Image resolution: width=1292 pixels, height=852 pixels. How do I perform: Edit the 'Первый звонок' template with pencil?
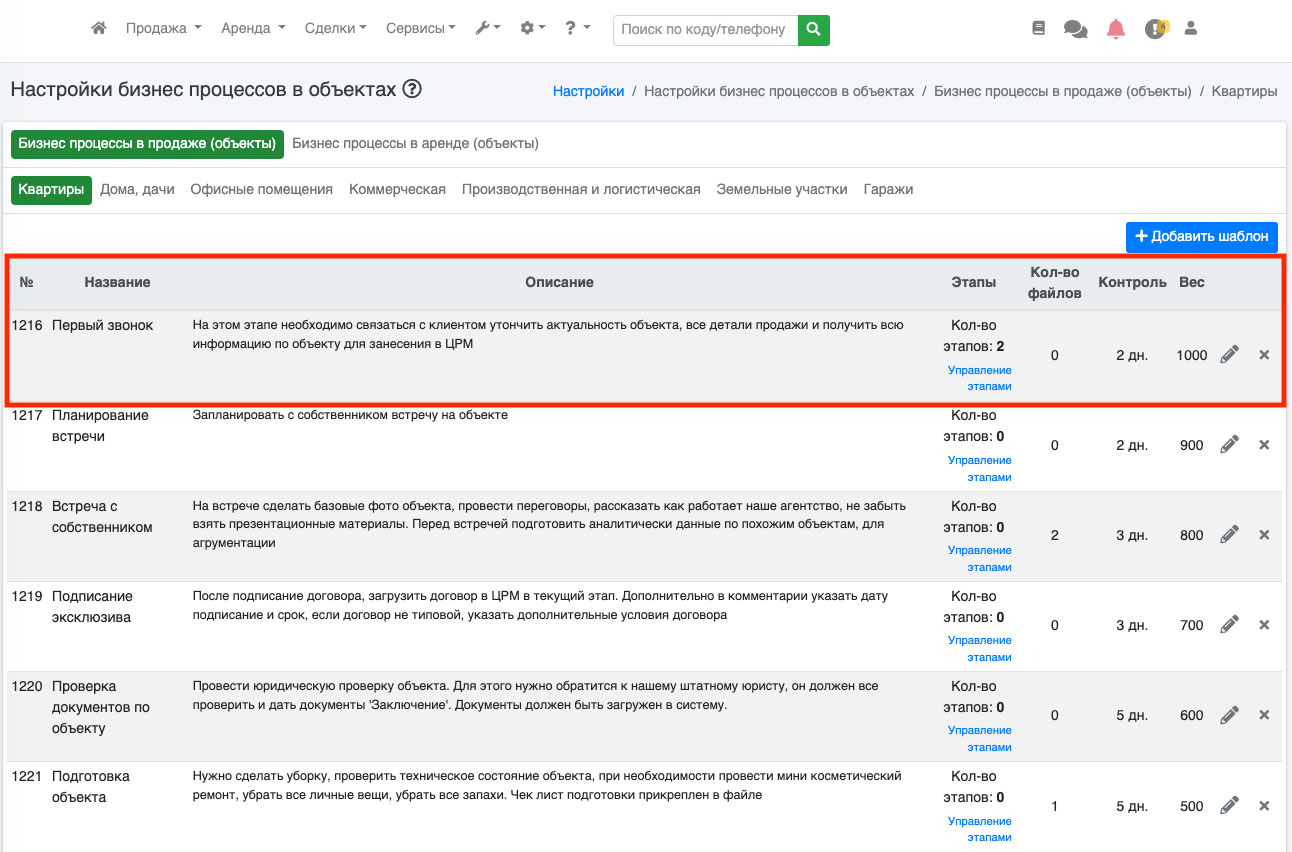click(1229, 355)
